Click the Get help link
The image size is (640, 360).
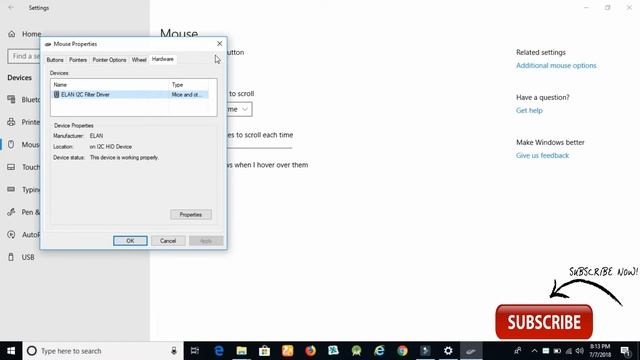[529, 110]
